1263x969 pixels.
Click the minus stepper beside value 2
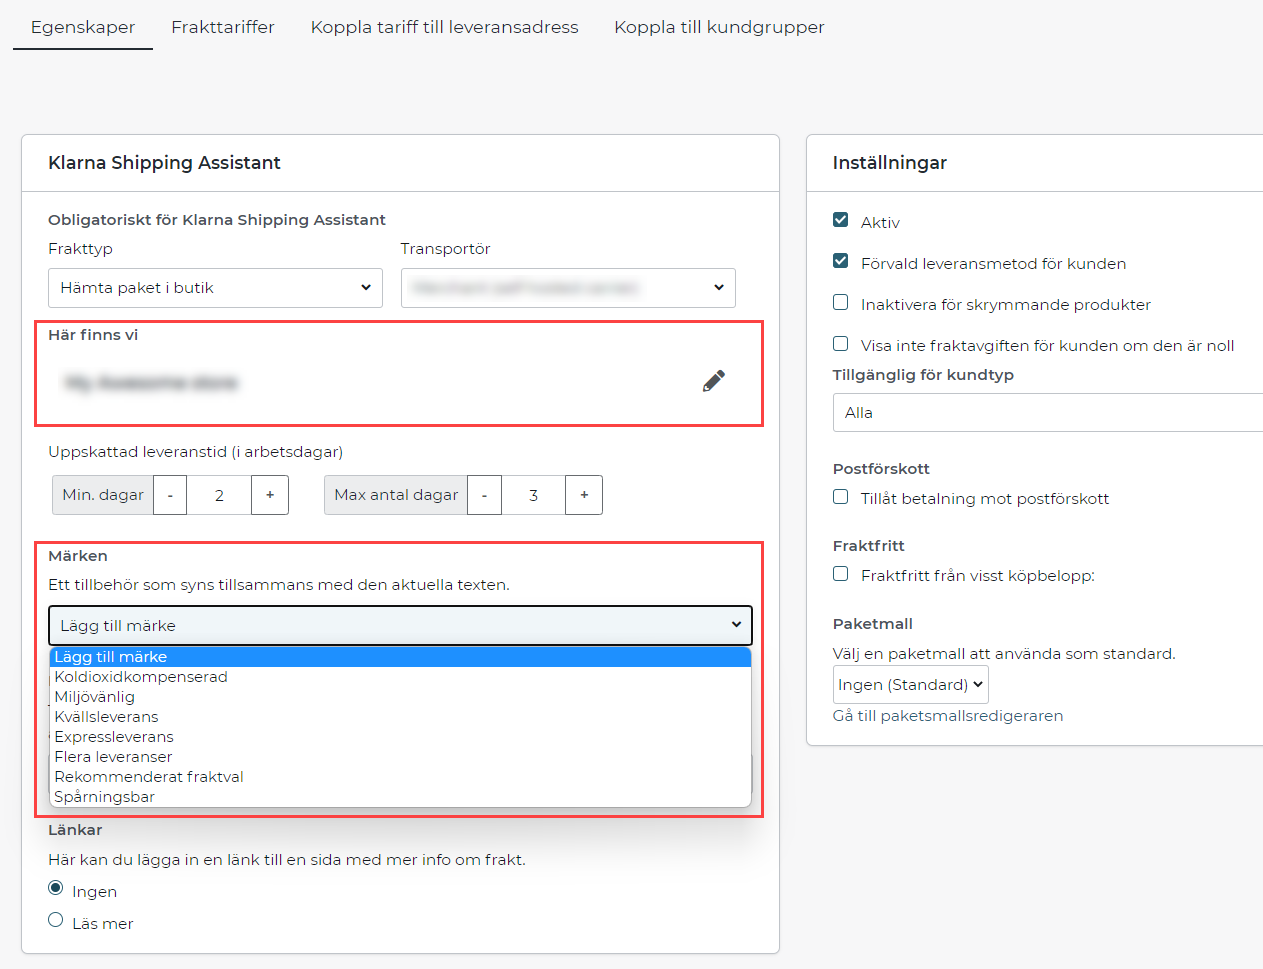click(169, 494)
